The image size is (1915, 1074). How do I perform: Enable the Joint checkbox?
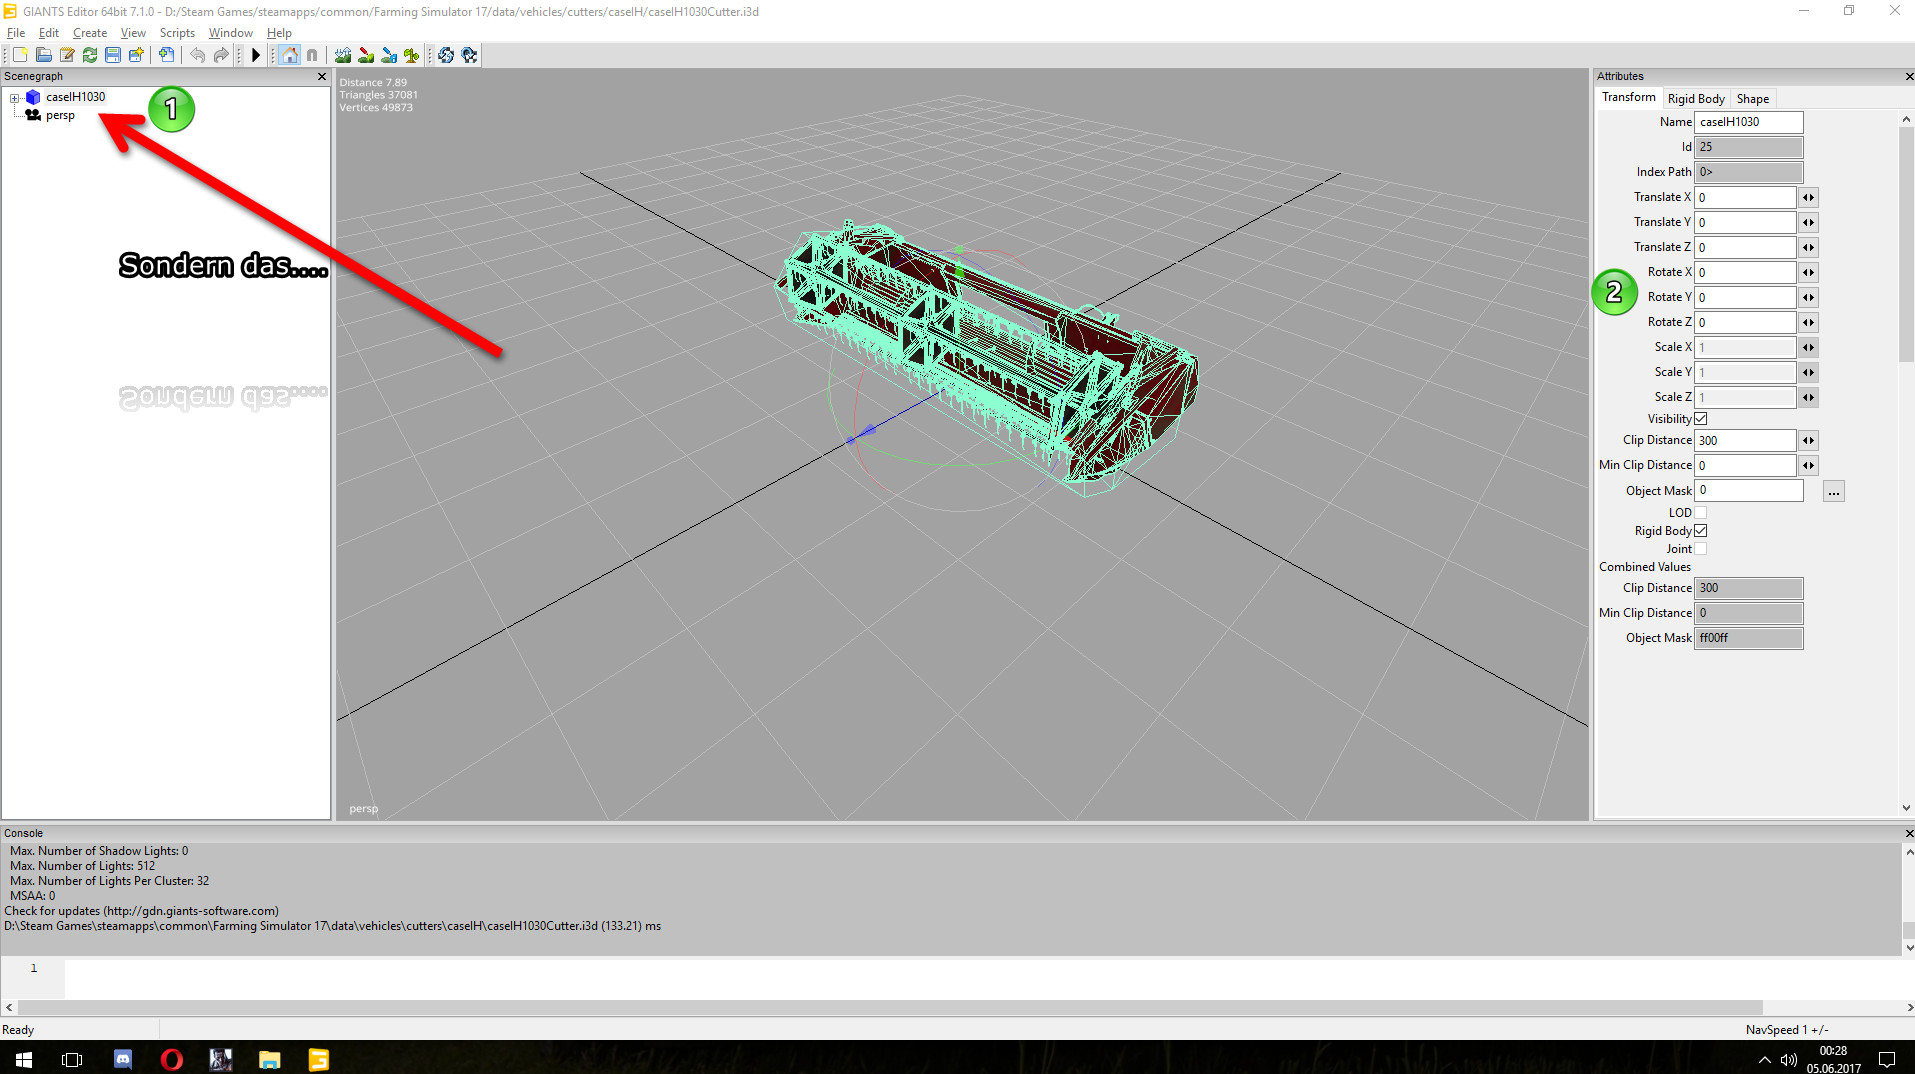[1701, 549]
